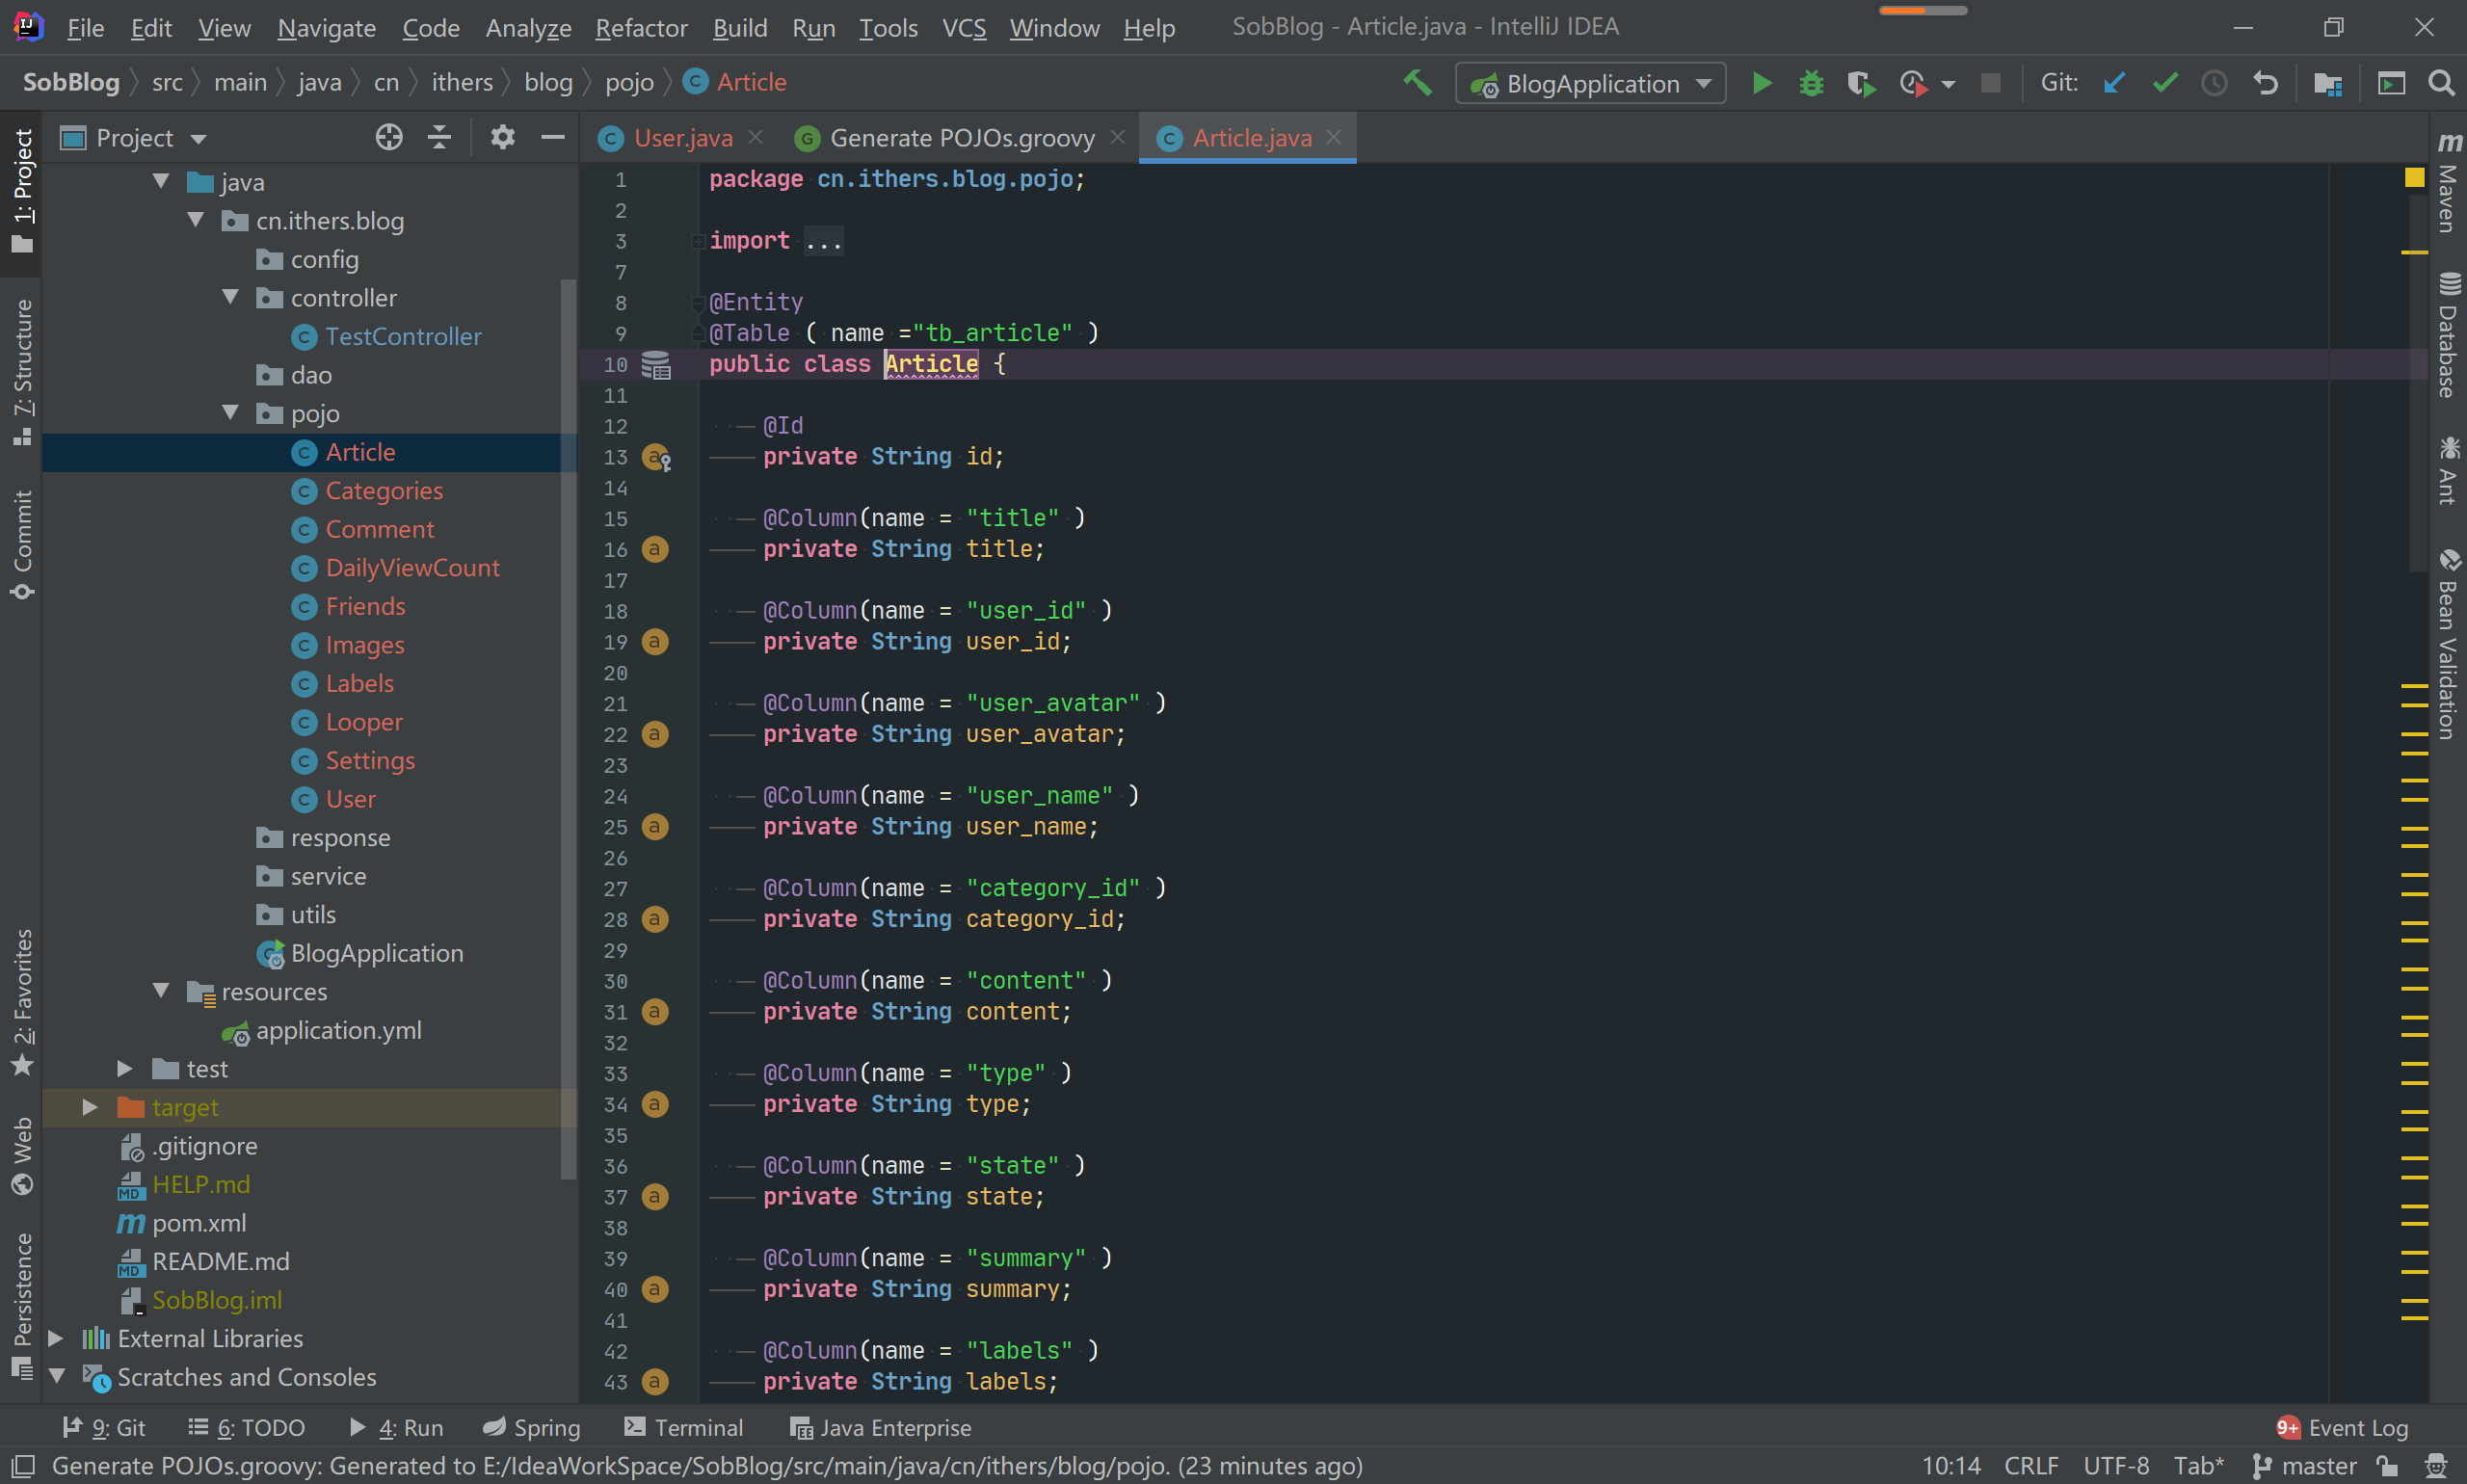Click the master git branch widget

pyautogui.click(x=2307, y=1466)
